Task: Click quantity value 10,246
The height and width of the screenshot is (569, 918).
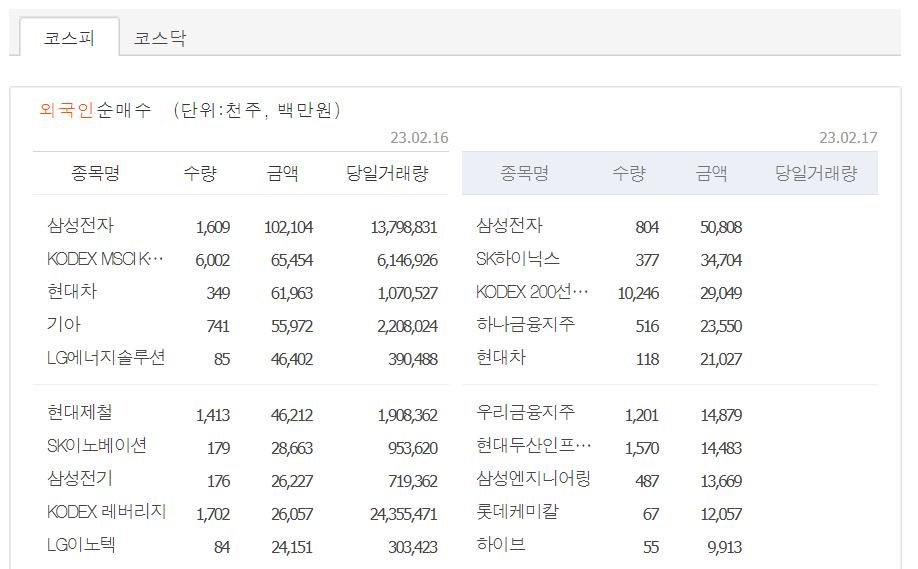Action: pos(638,293)
